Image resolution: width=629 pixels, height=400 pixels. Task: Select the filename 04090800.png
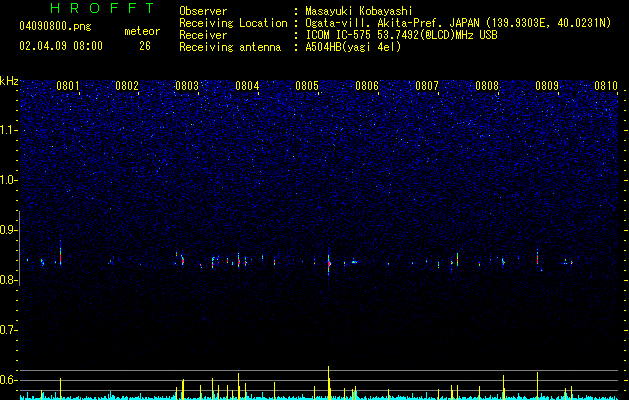pos(55,27)
